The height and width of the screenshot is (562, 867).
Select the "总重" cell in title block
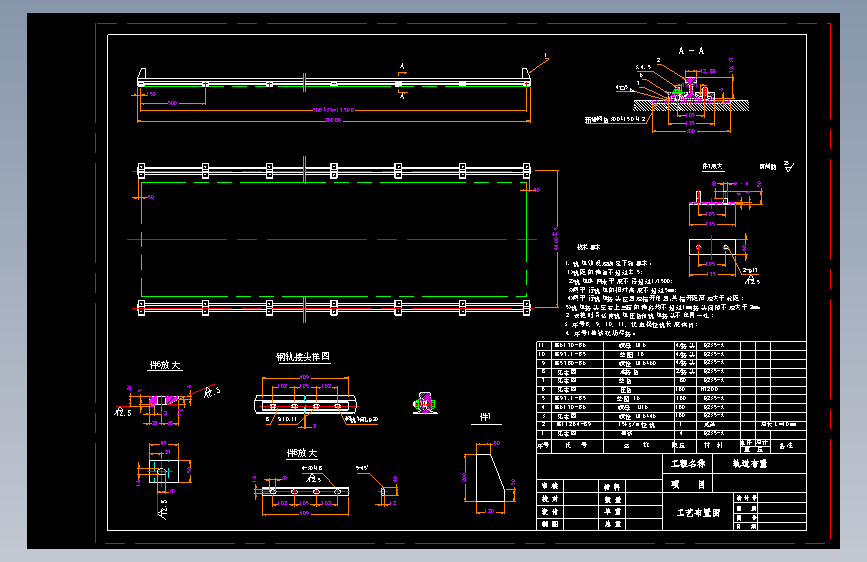point(612,524)
